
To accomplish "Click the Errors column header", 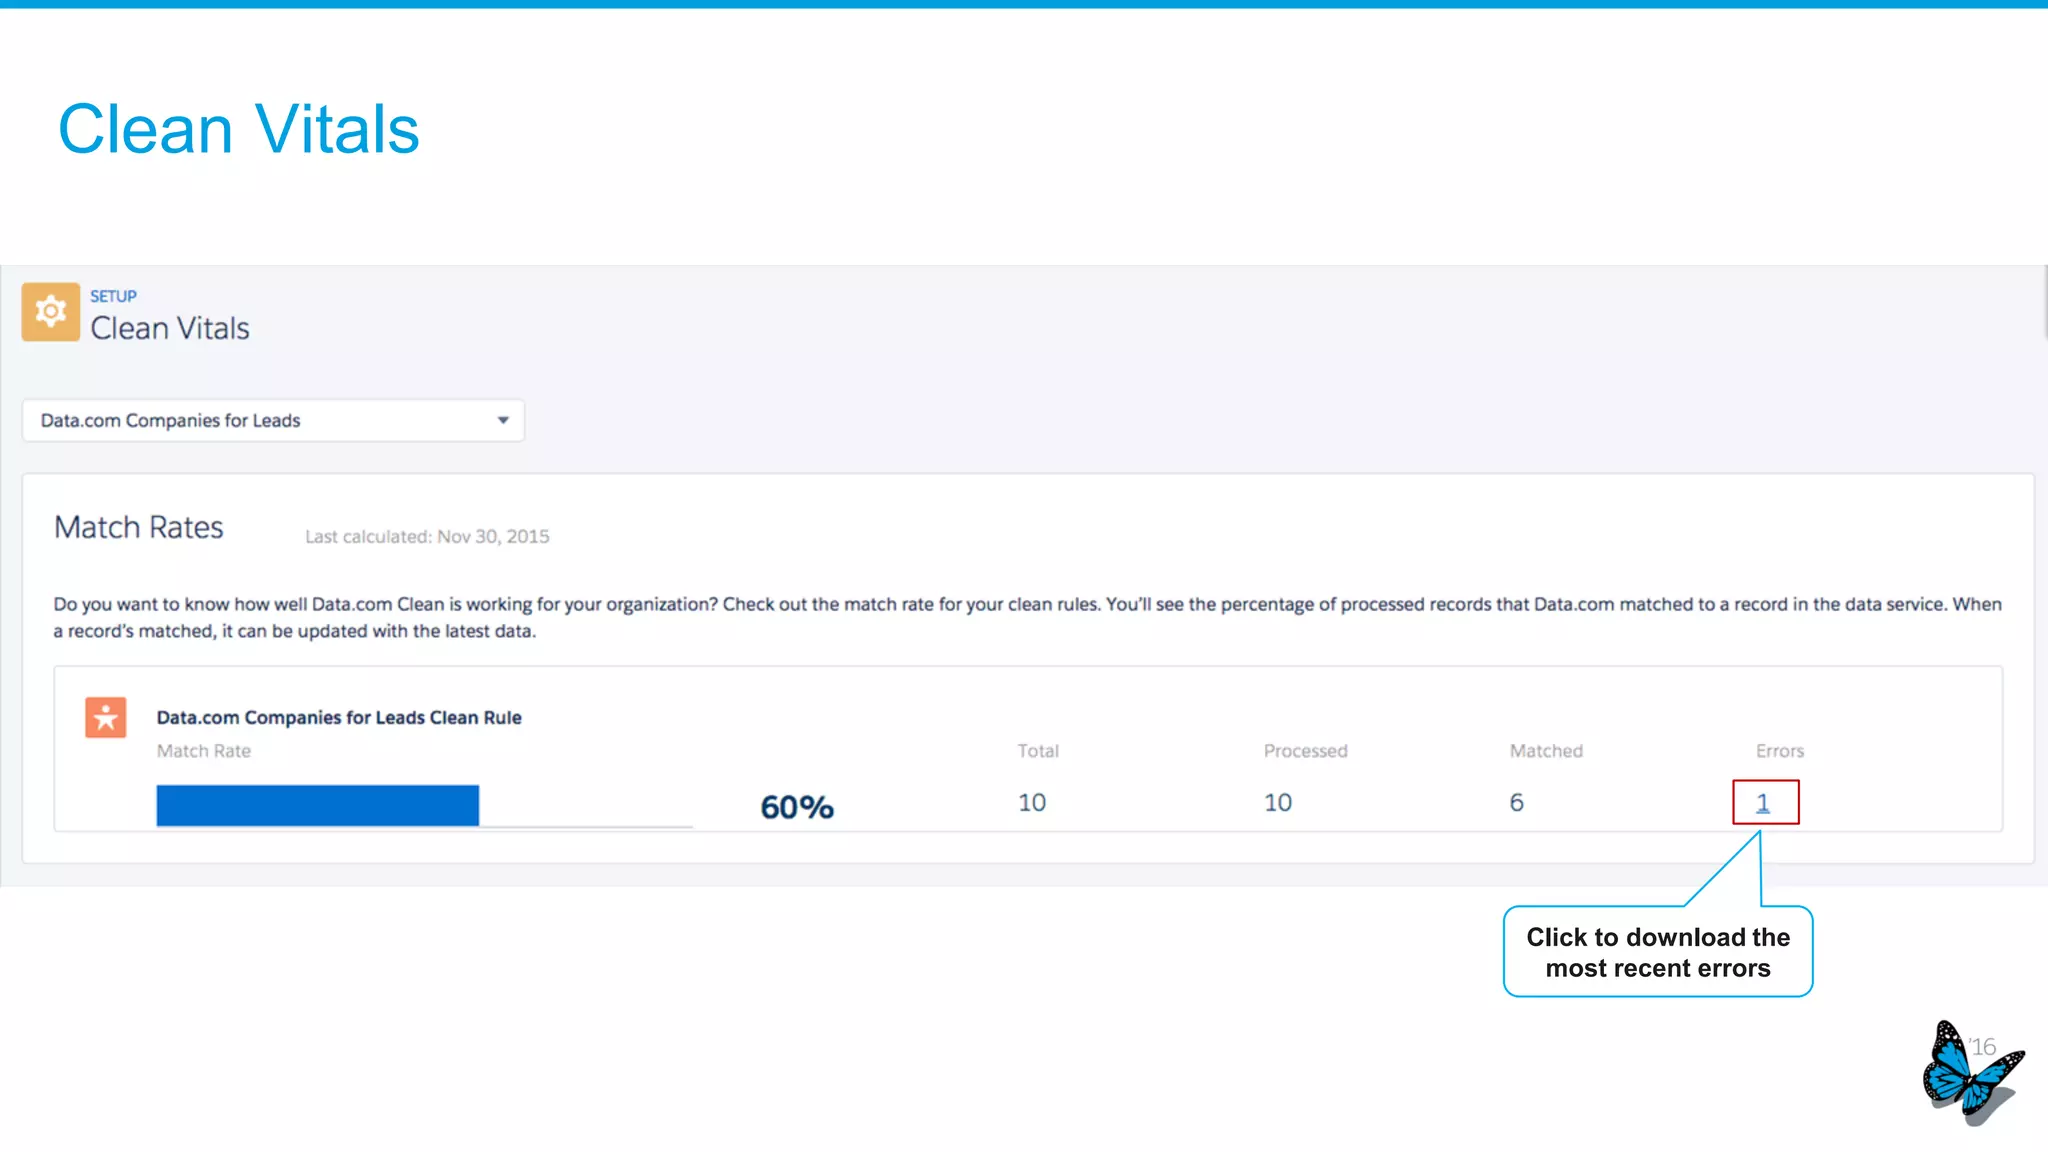I will (1780, 751).
